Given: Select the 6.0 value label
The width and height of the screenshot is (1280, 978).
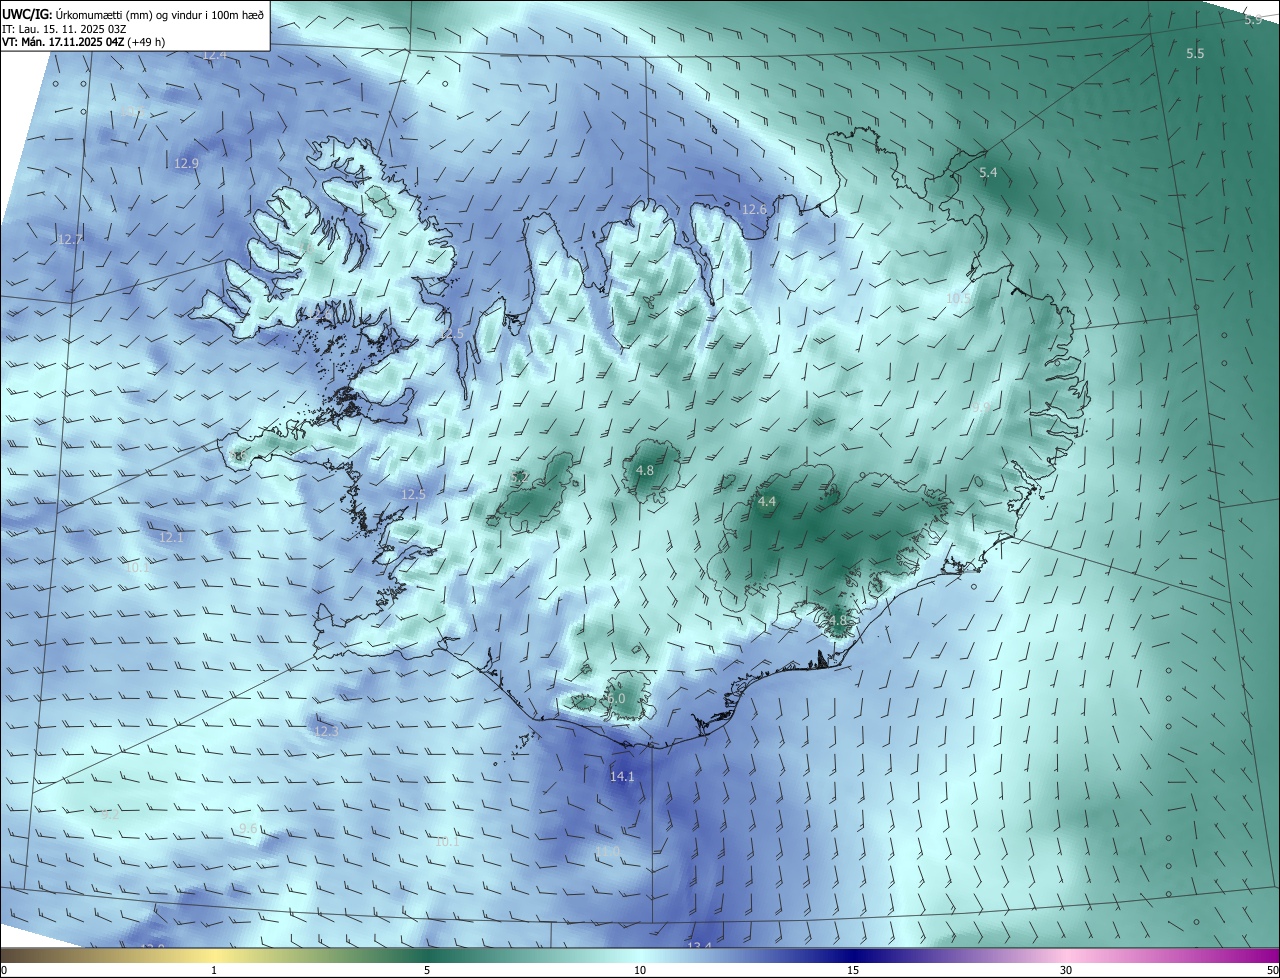Looking at the screenshot, I should (616, 698).
